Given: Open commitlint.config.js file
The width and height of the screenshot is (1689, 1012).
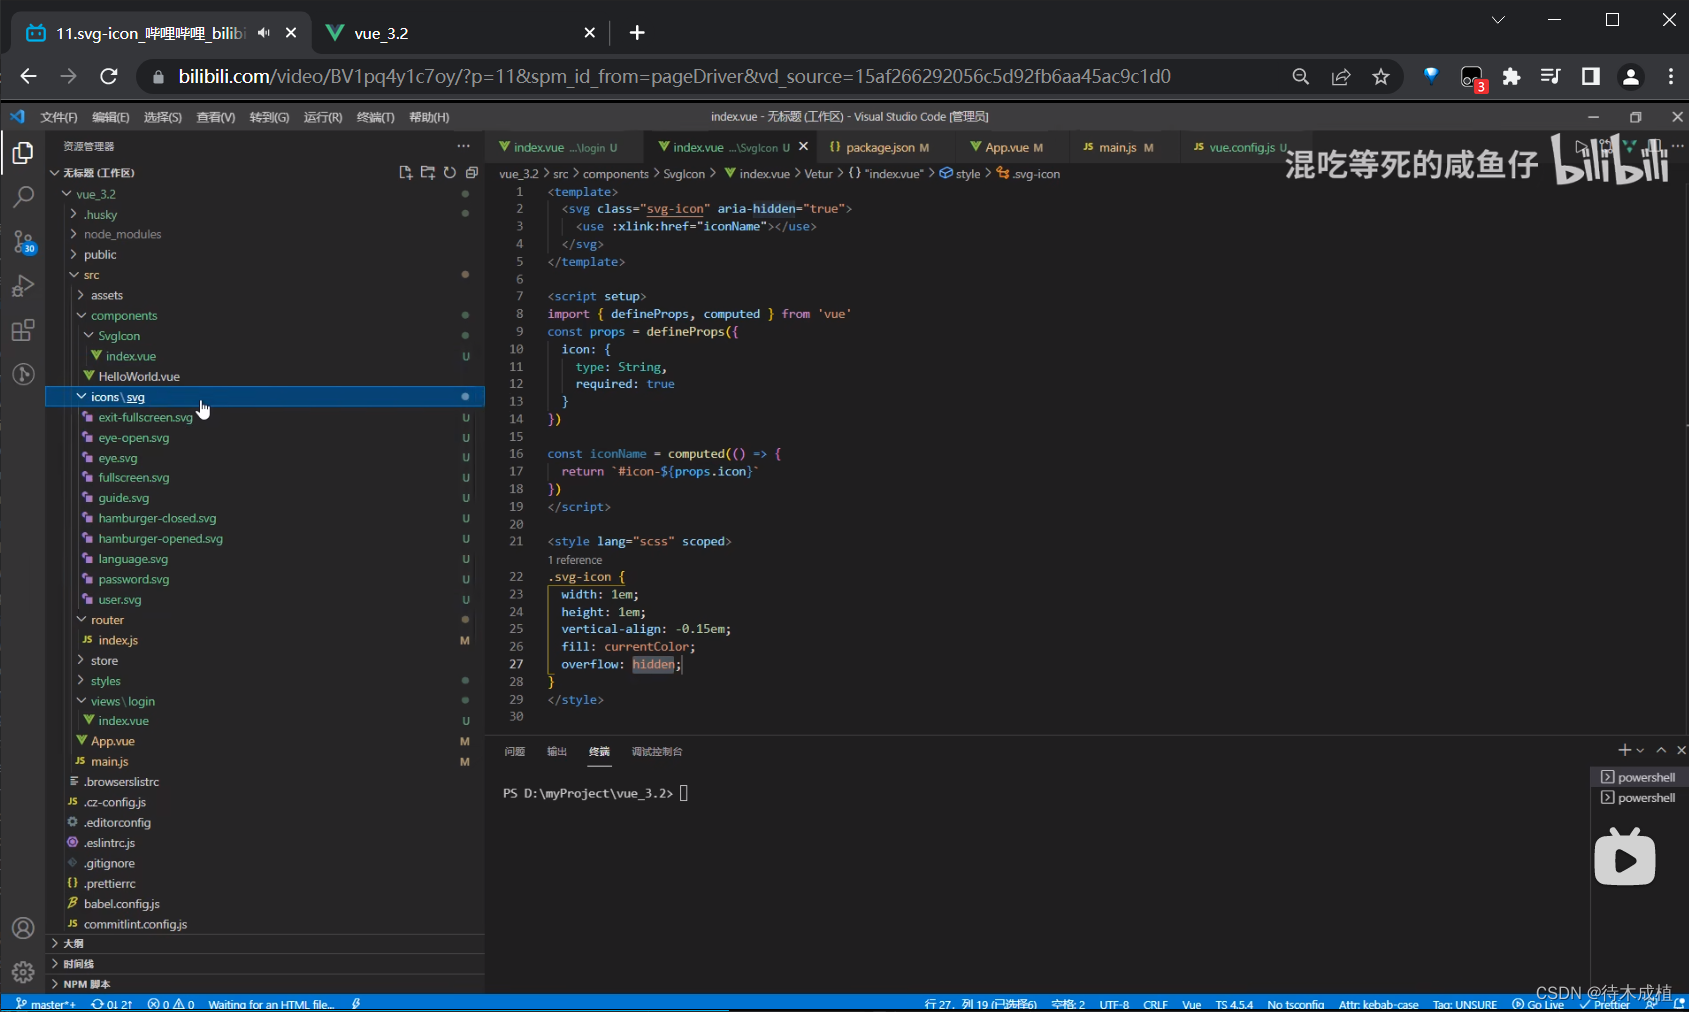Looking at the screenshot, I should [135, 924].
